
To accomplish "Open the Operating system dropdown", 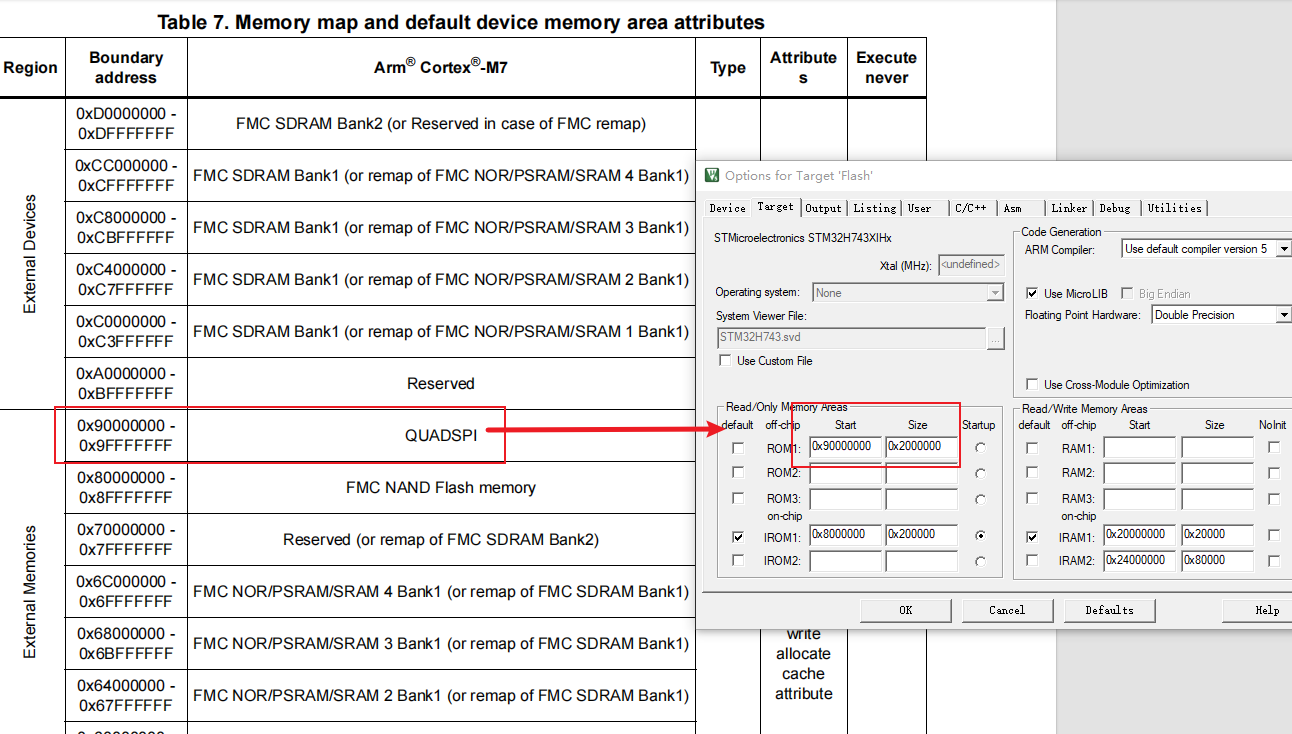I will [994, 293].
